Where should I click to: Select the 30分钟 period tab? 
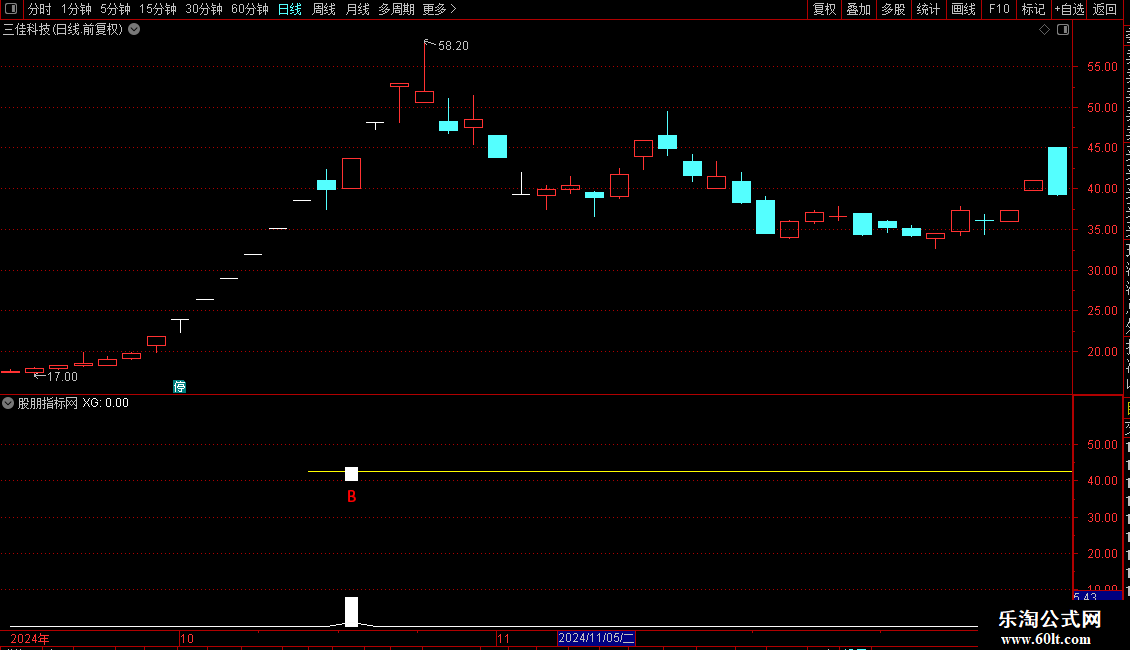pos(204,9)
